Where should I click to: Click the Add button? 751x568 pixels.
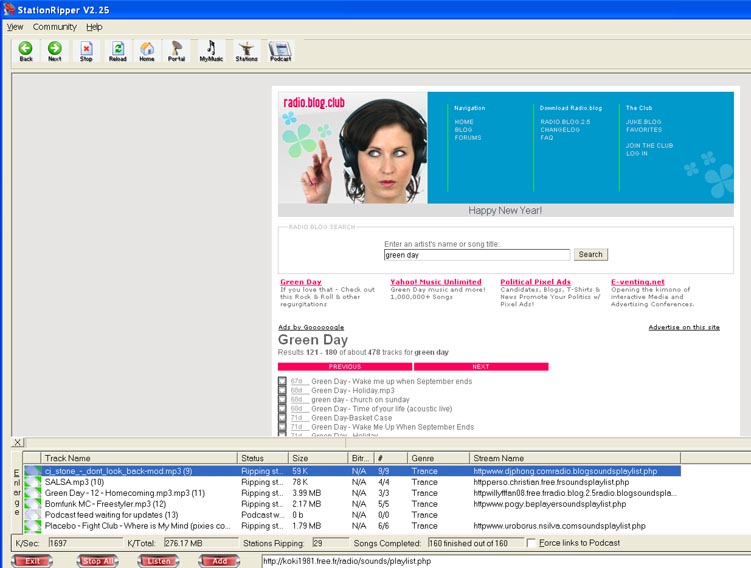coord(219,561)
